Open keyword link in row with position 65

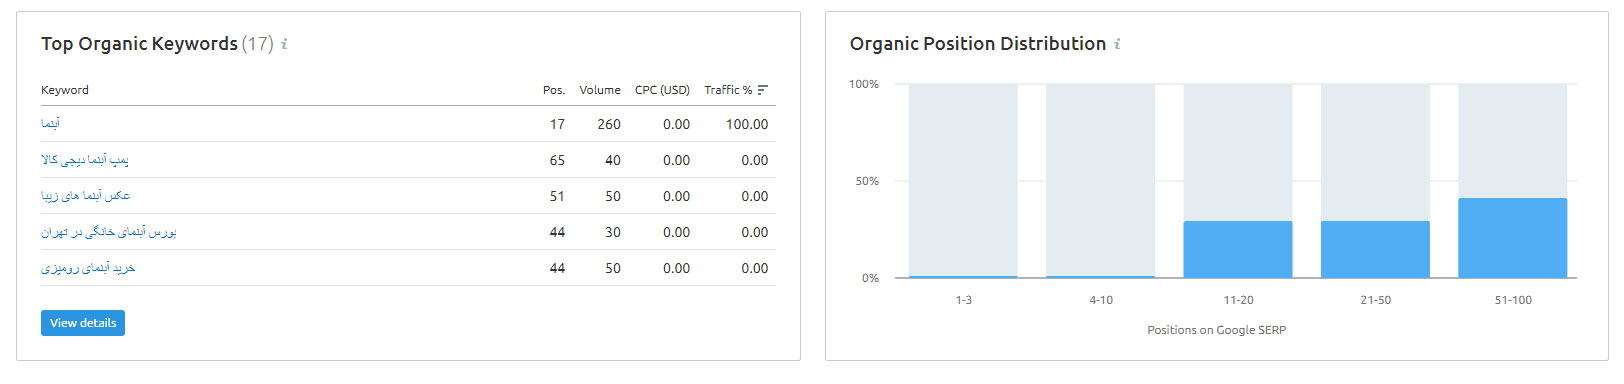[x=85, y=160]
